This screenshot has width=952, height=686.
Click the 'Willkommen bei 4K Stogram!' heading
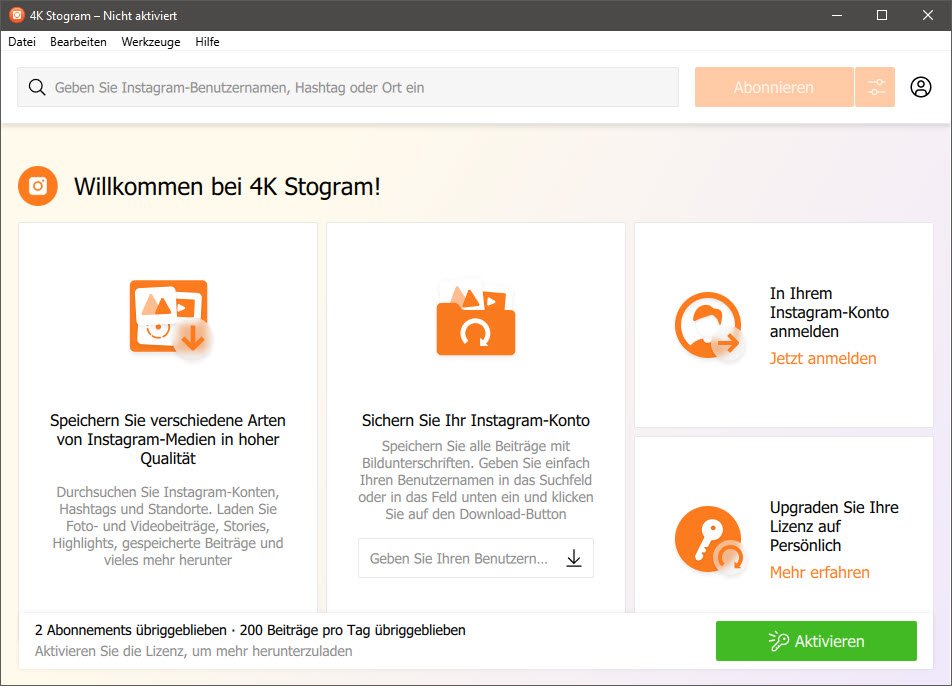pyautogui.click(x=227, y=186)
